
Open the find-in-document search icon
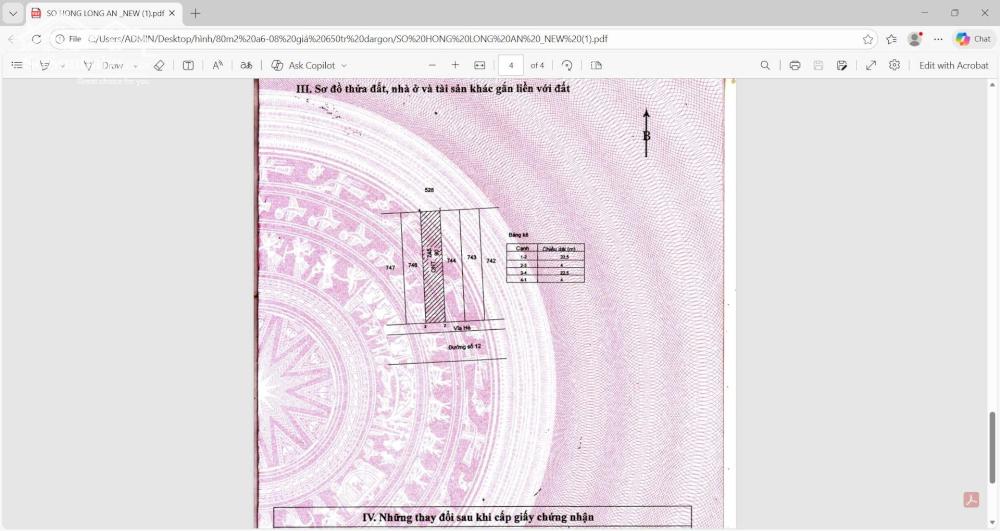coord(765,65)
